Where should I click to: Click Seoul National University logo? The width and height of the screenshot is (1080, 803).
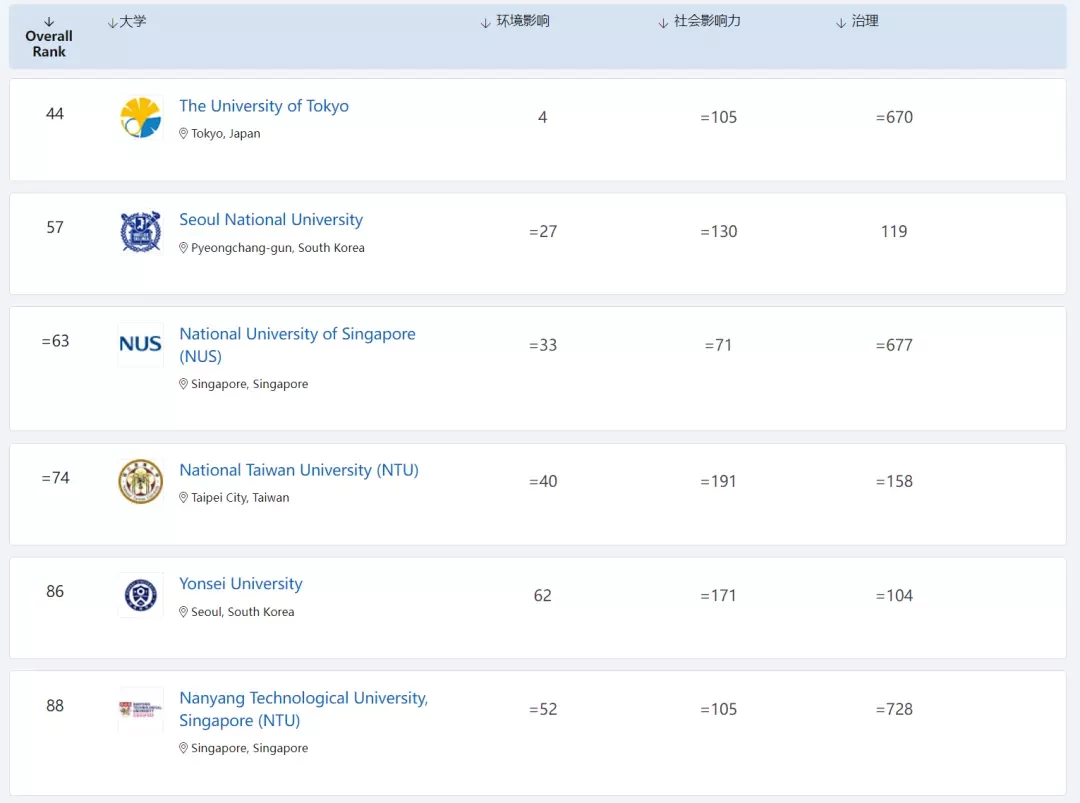pos(141,231)
